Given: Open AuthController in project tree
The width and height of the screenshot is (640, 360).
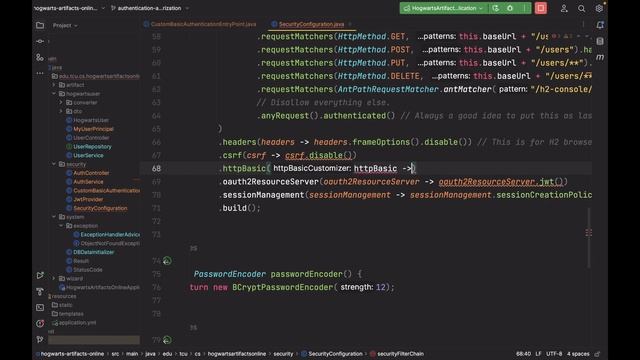Looking at the screenshot, I should tap(91, 173).
